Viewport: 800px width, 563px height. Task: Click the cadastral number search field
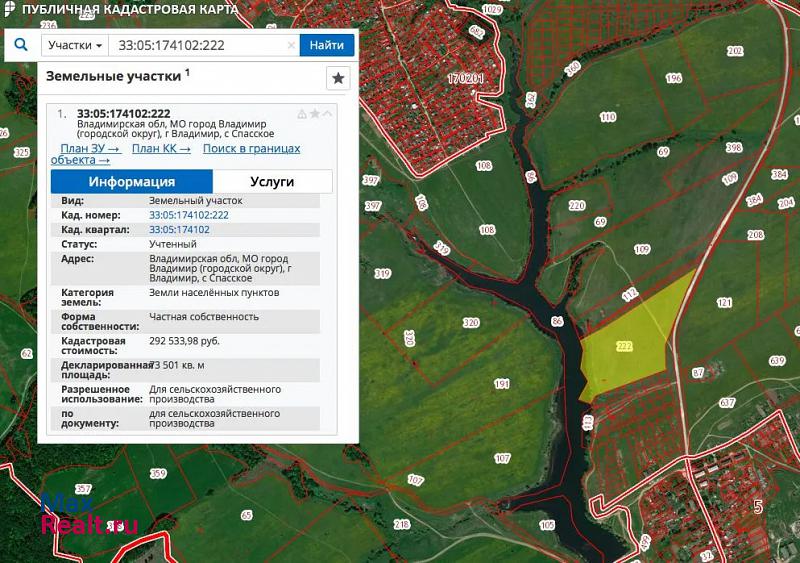[x=200, y=45]
